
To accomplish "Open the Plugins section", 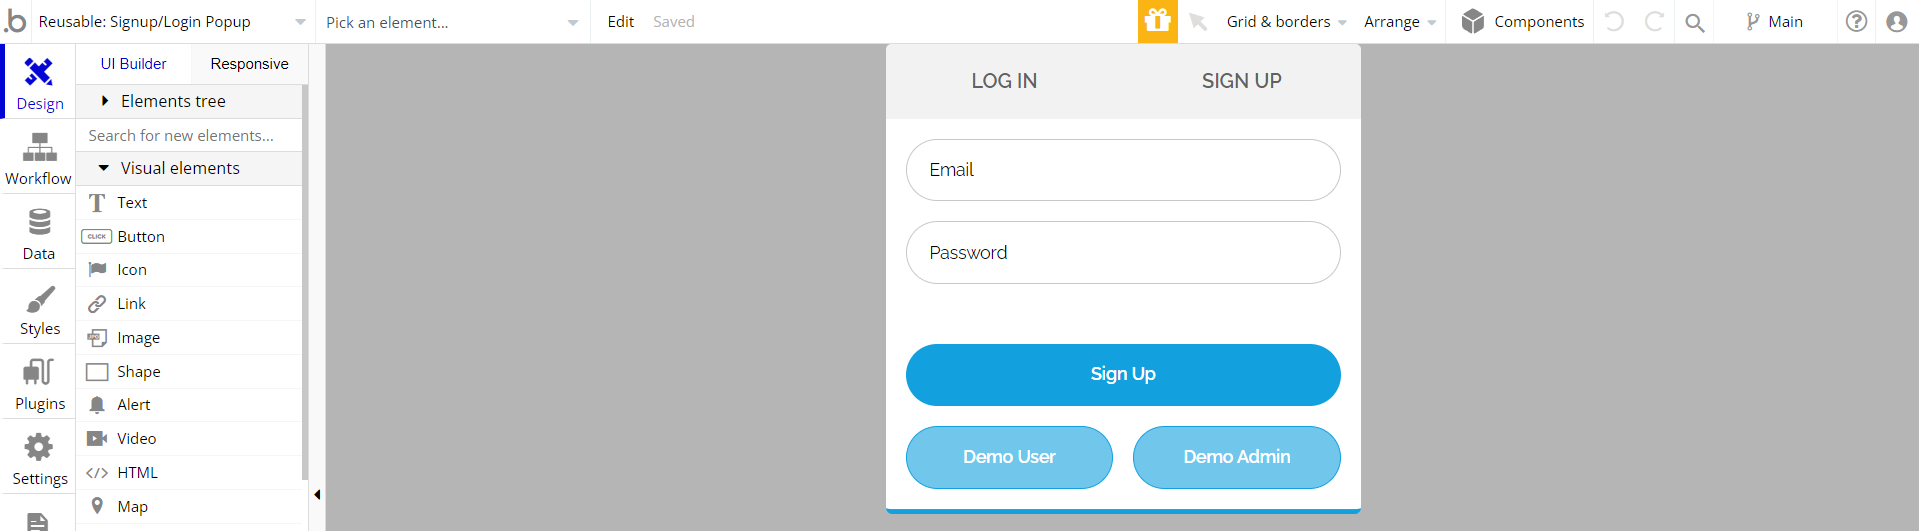I will pos(38,383).
